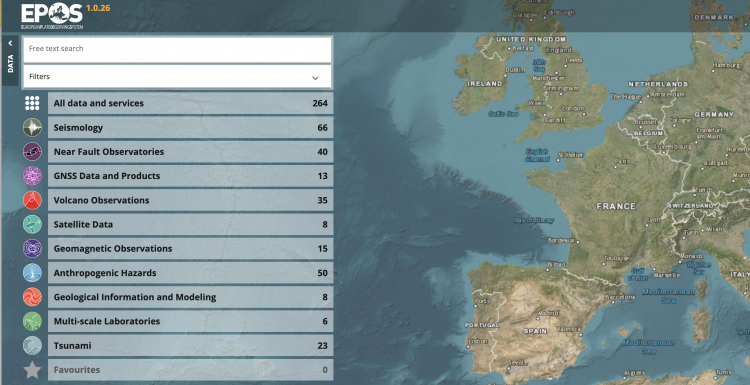This screenshot has height=385, width=750.
Task: Select the Tsunami wave icon
Action: click(x=32, y=345)
